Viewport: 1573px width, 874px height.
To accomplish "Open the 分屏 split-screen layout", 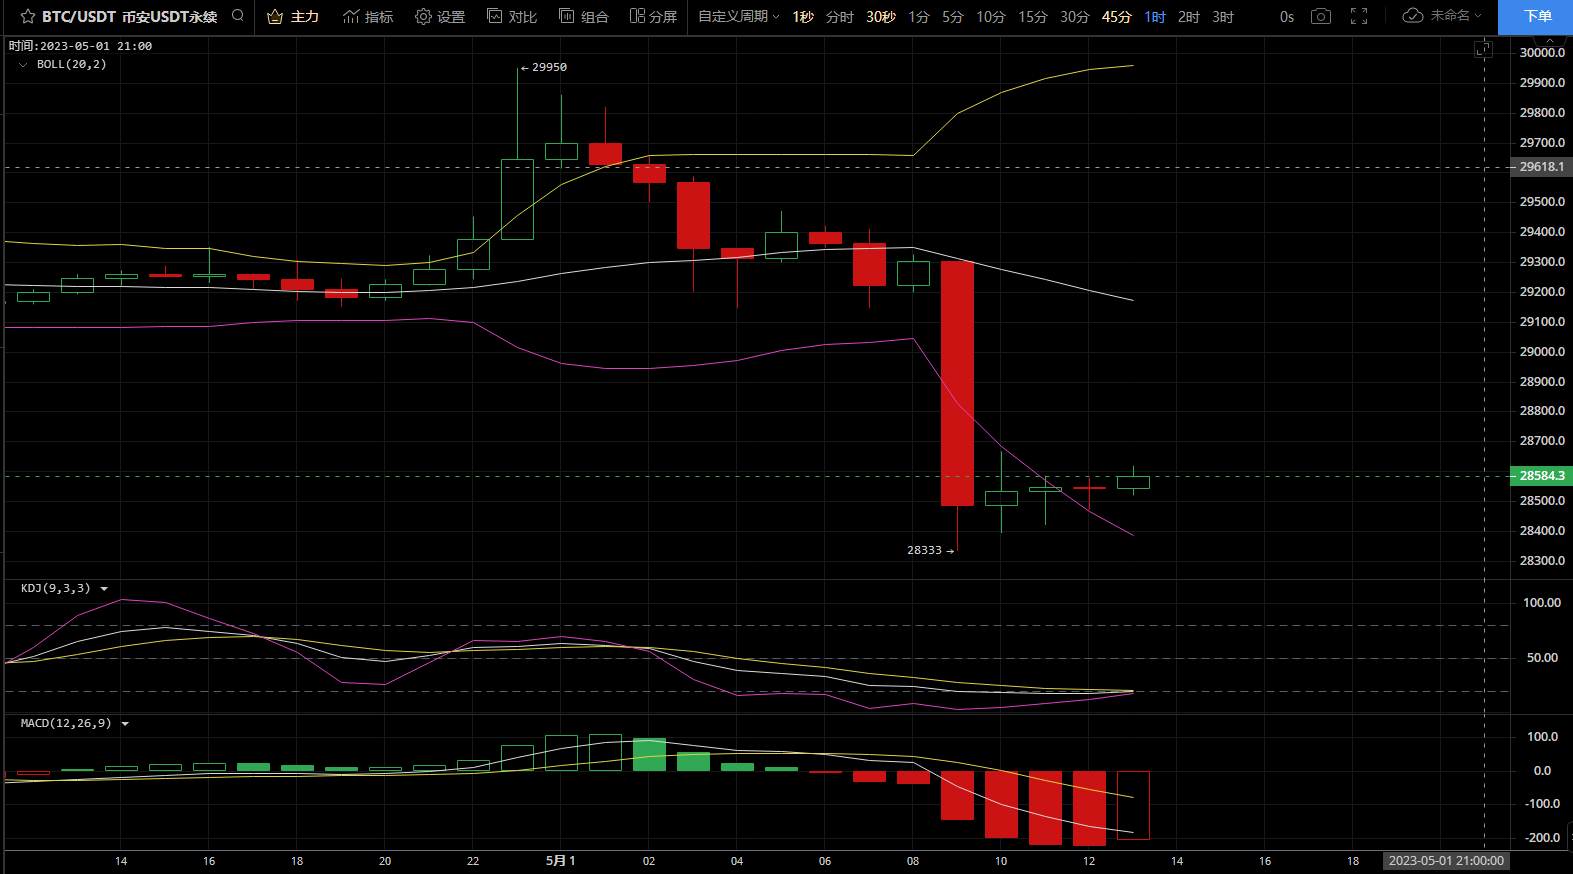I will [653, 16].
